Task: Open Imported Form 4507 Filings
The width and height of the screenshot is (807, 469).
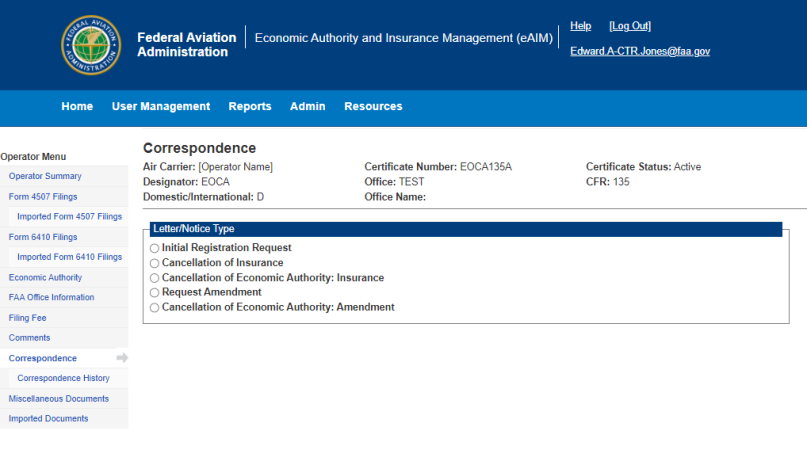Action: pos(69,217)
